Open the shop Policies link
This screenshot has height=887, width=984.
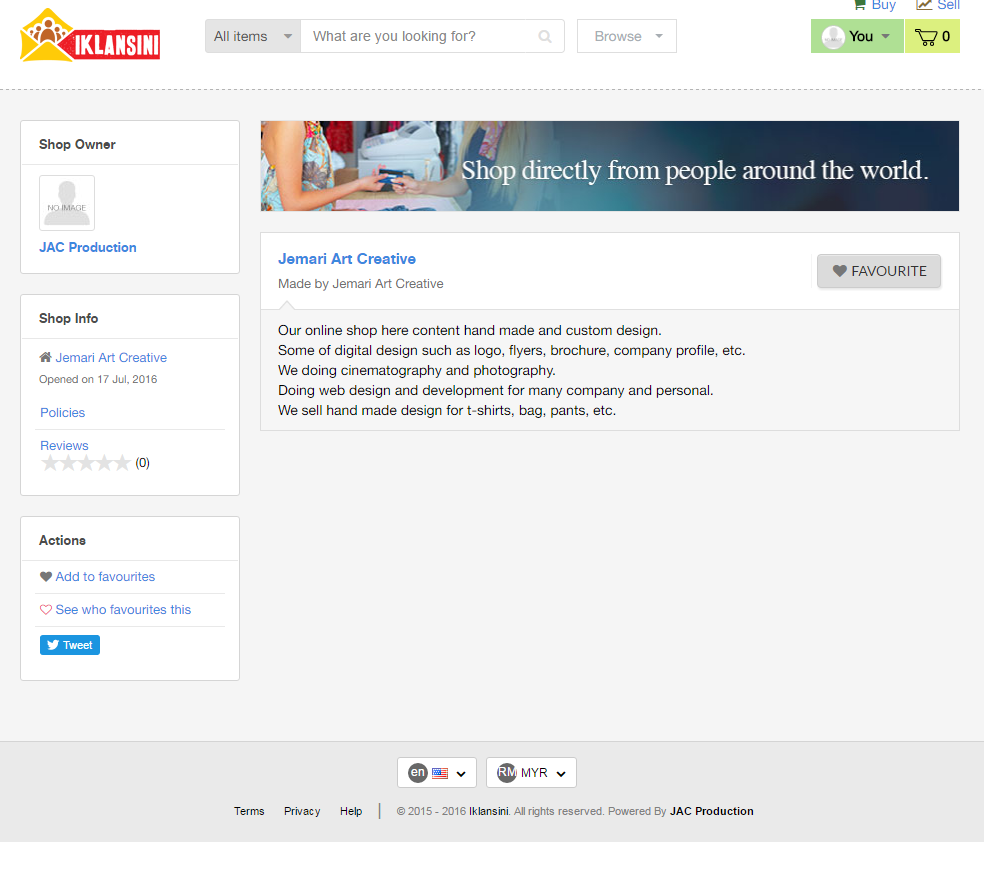pos(63,412)
